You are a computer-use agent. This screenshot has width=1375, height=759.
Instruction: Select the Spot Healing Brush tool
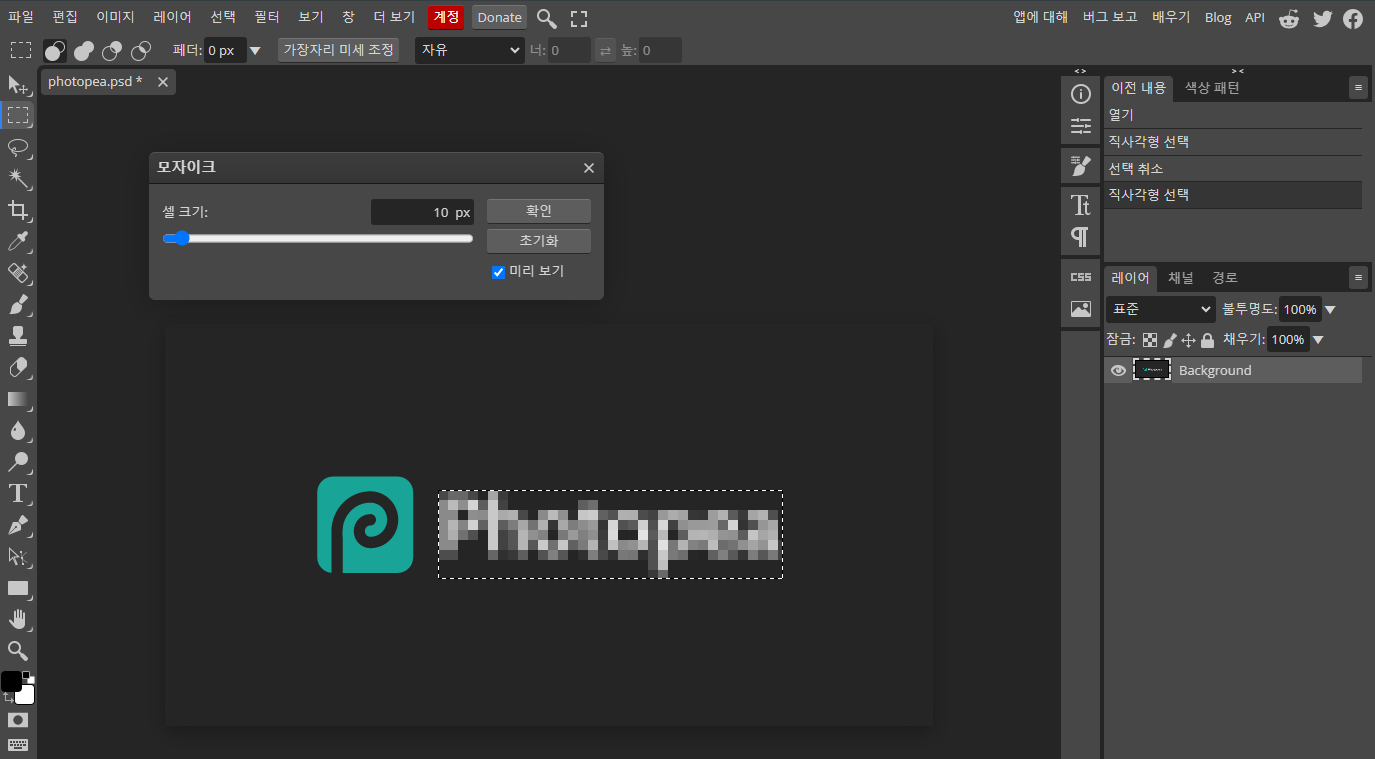(x=18, y=273)
